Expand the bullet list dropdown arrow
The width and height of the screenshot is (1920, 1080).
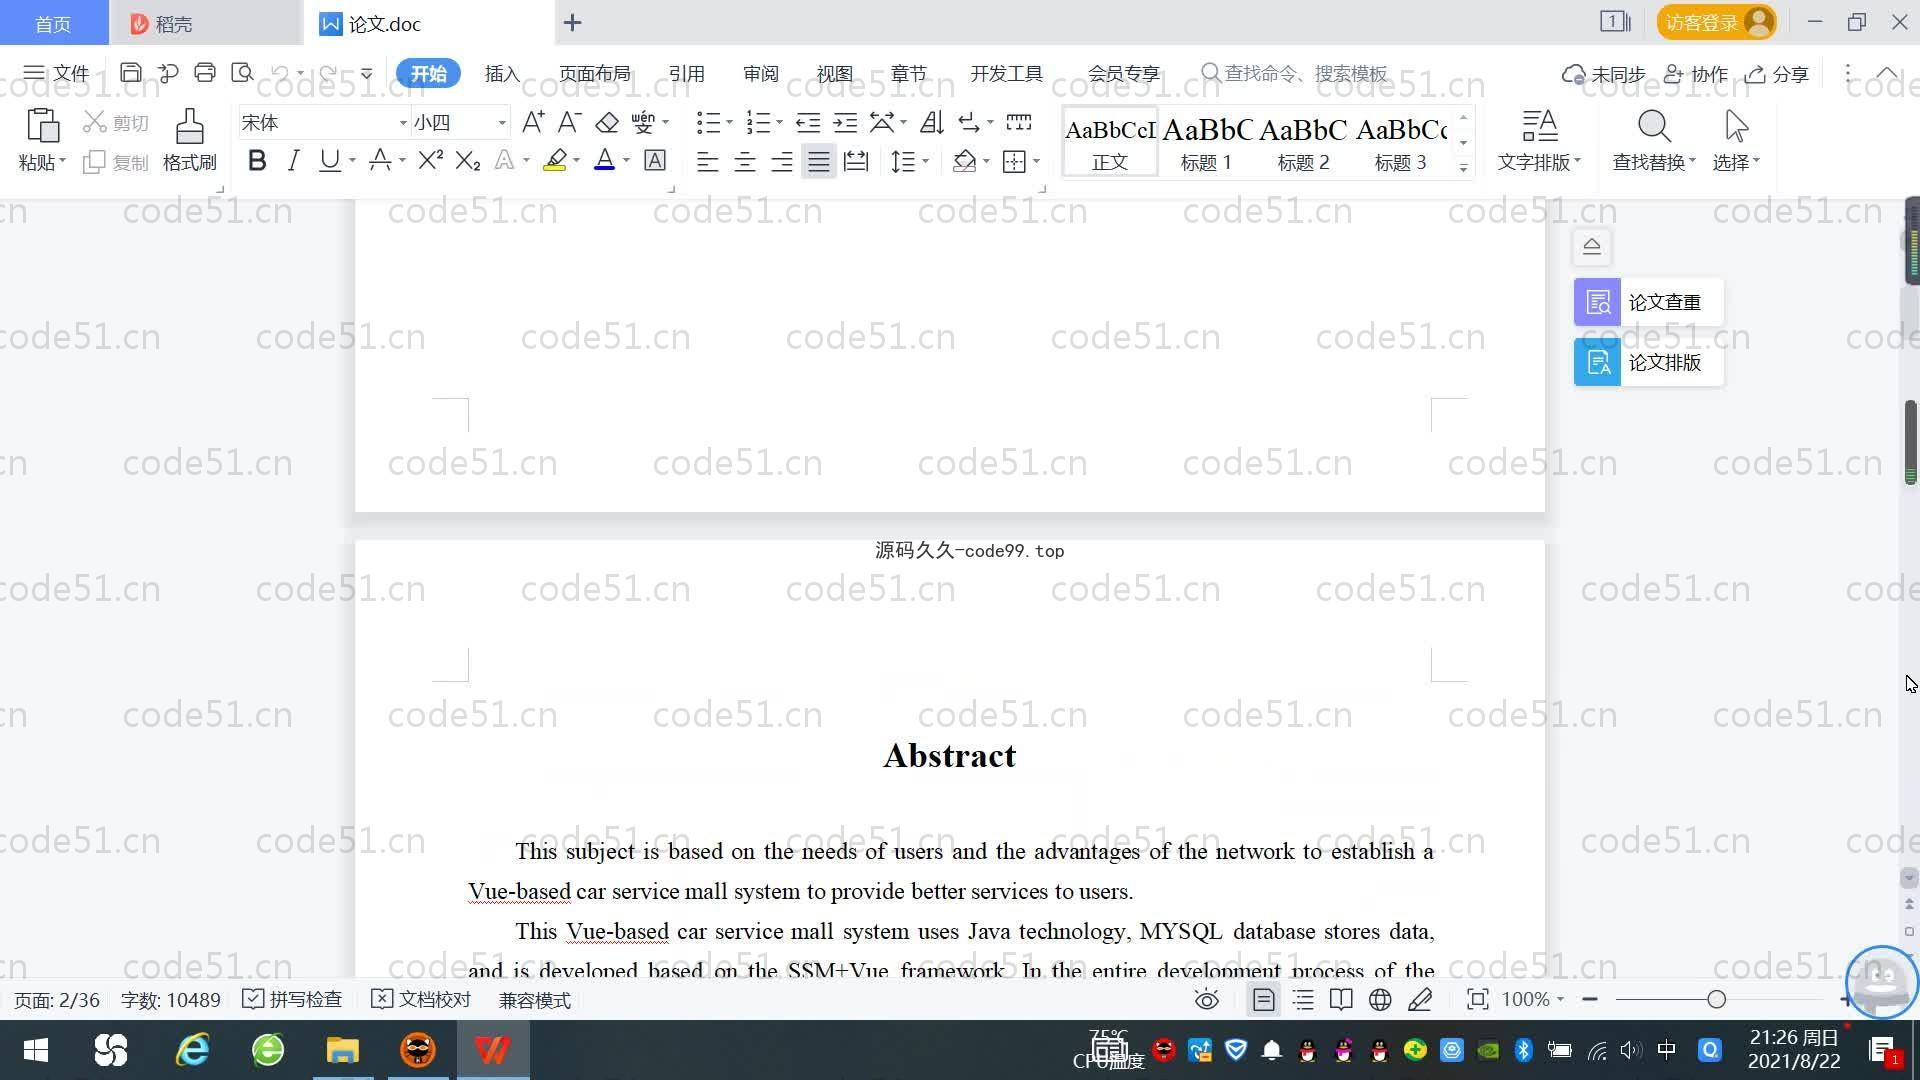pos(729,123)
